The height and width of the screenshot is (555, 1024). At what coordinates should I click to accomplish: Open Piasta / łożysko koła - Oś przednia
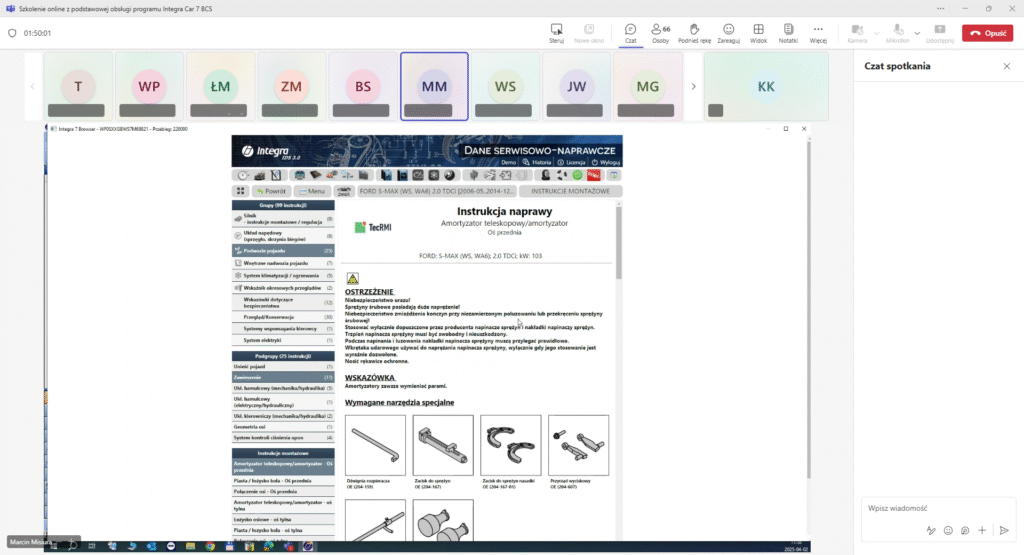283,481
